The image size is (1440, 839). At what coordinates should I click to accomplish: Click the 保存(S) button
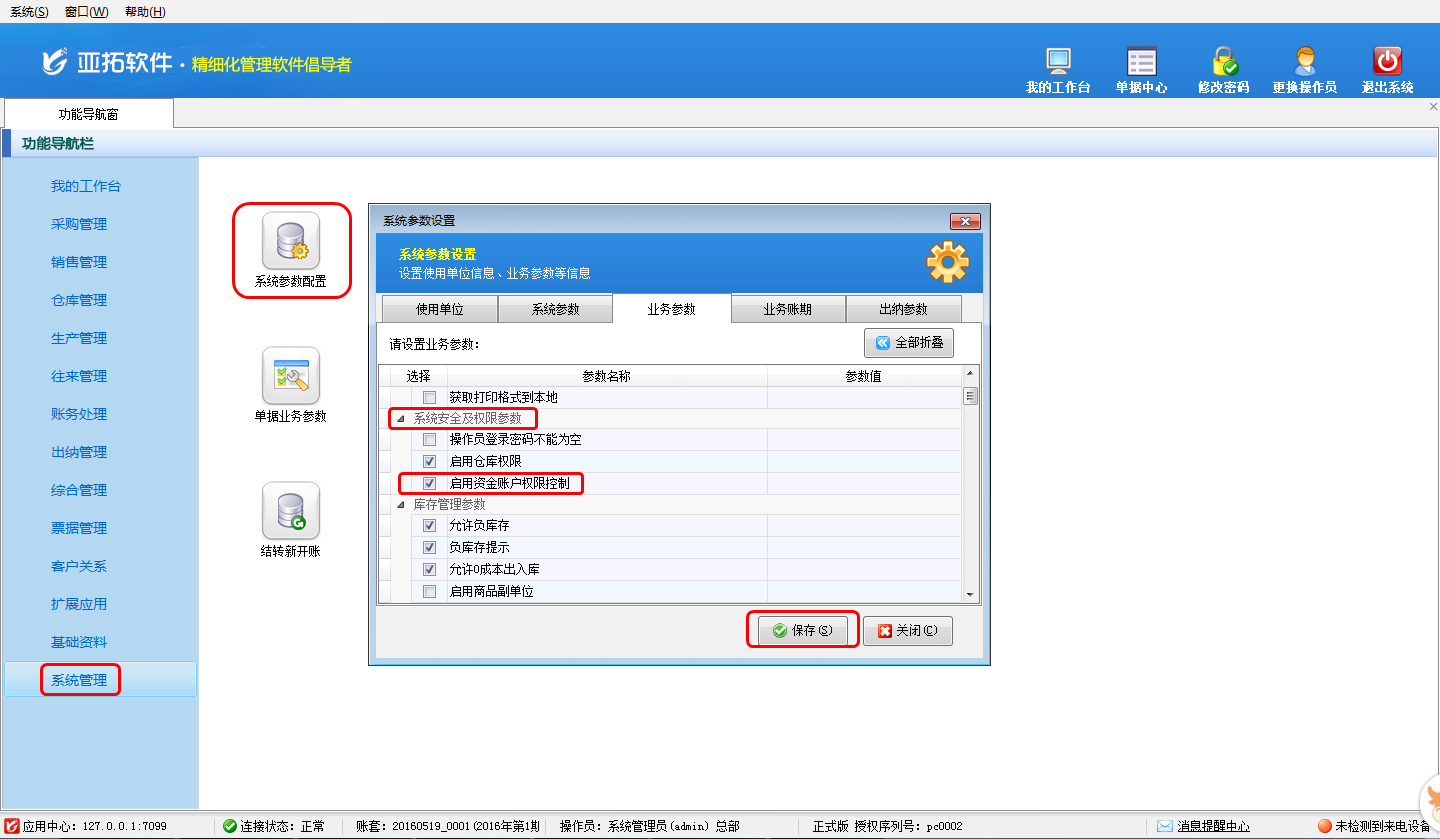pos(802,631)
